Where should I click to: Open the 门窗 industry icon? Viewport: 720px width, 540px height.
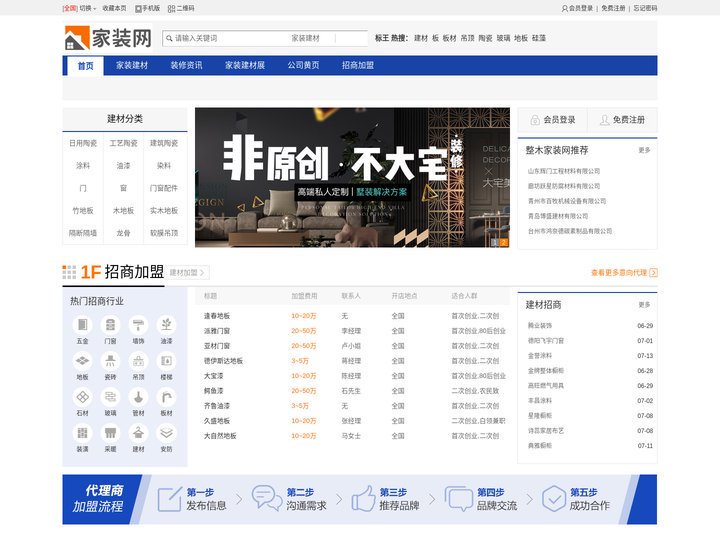[x=110, y=325]
